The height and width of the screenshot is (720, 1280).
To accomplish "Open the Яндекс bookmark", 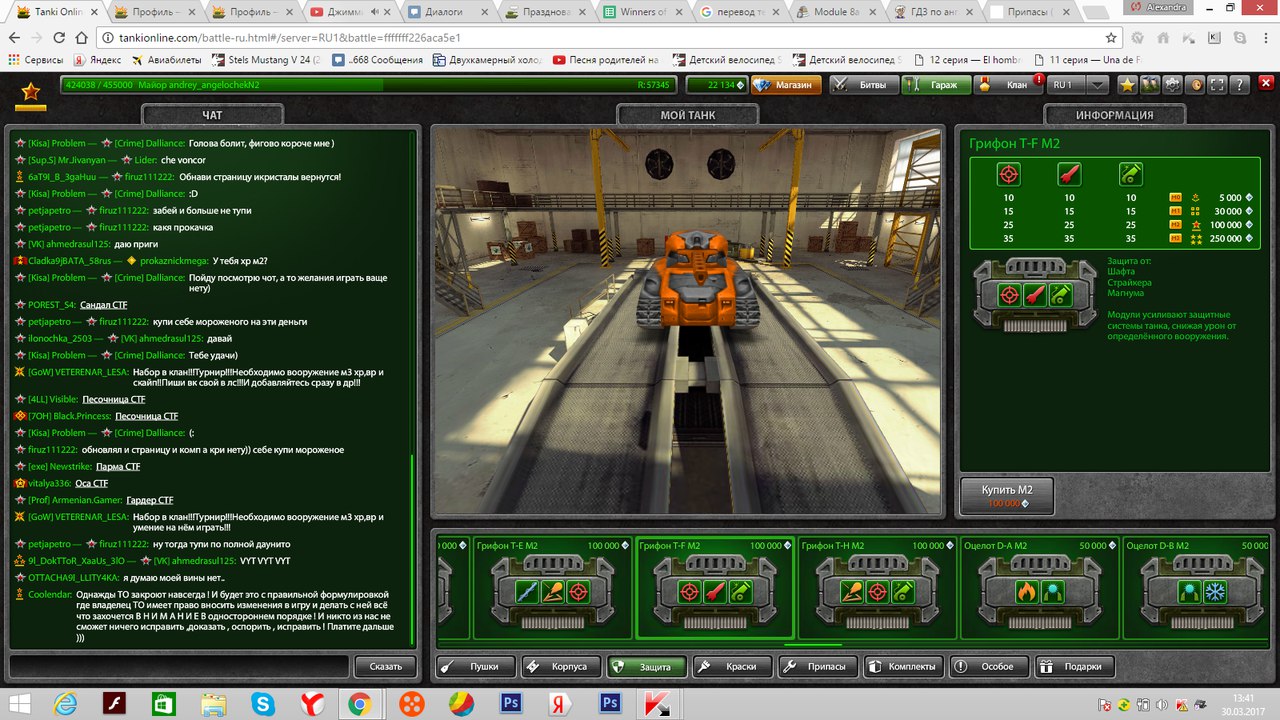I will 95,60.
